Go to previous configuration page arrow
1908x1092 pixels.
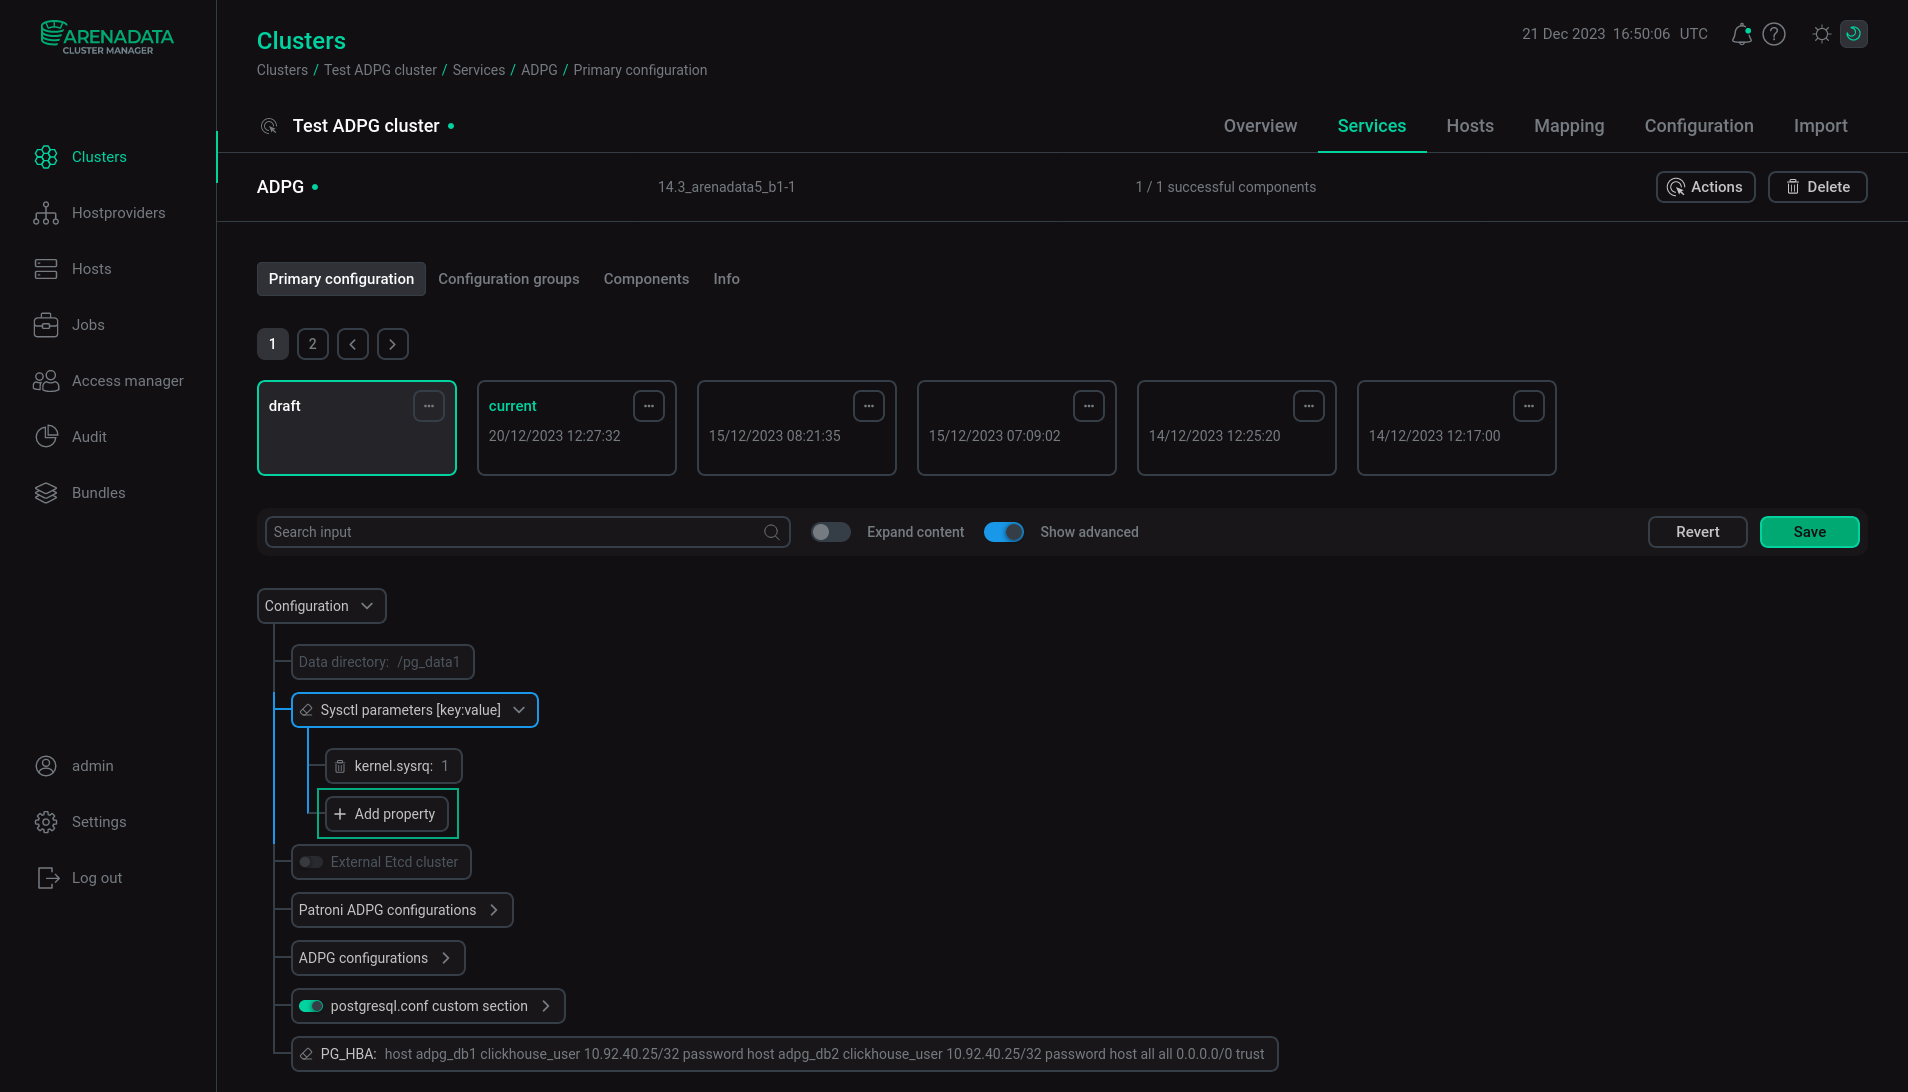[353, 344]
